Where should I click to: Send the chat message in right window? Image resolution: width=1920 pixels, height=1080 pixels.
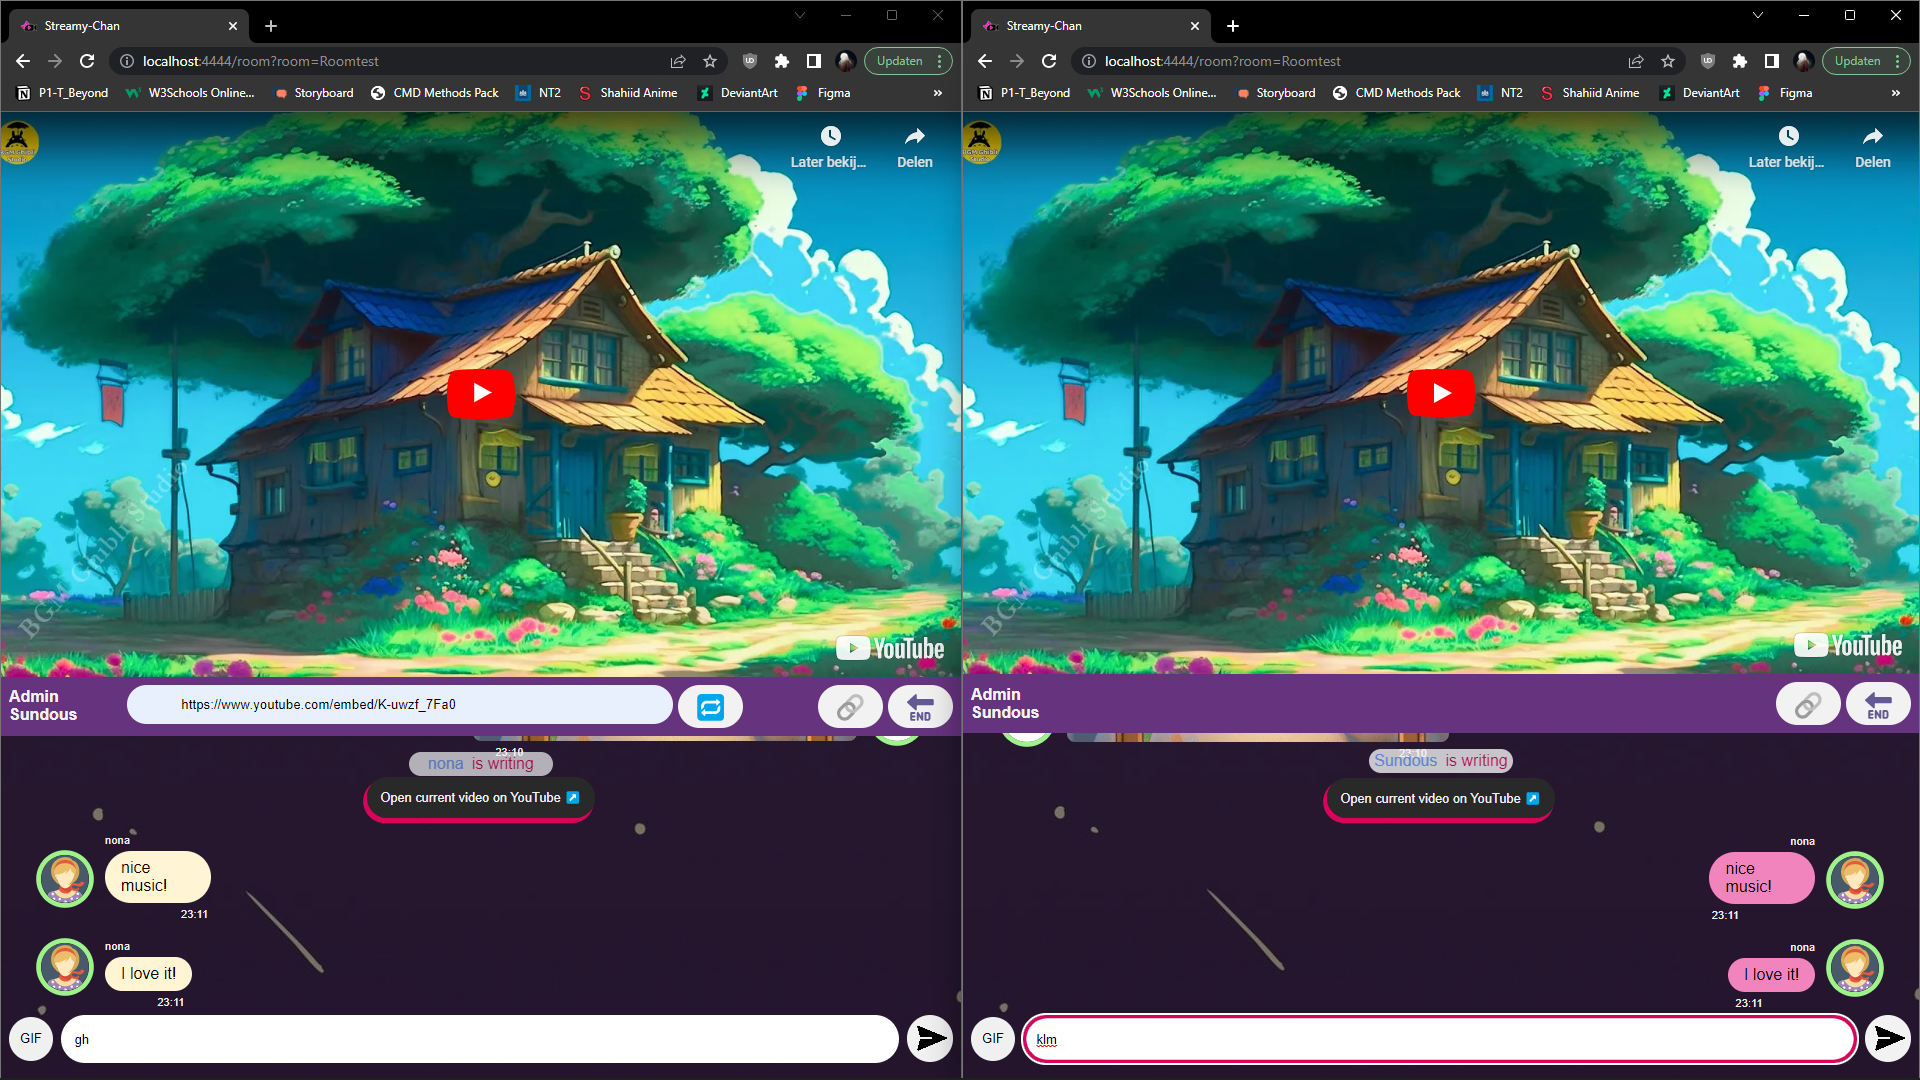1888,1039
